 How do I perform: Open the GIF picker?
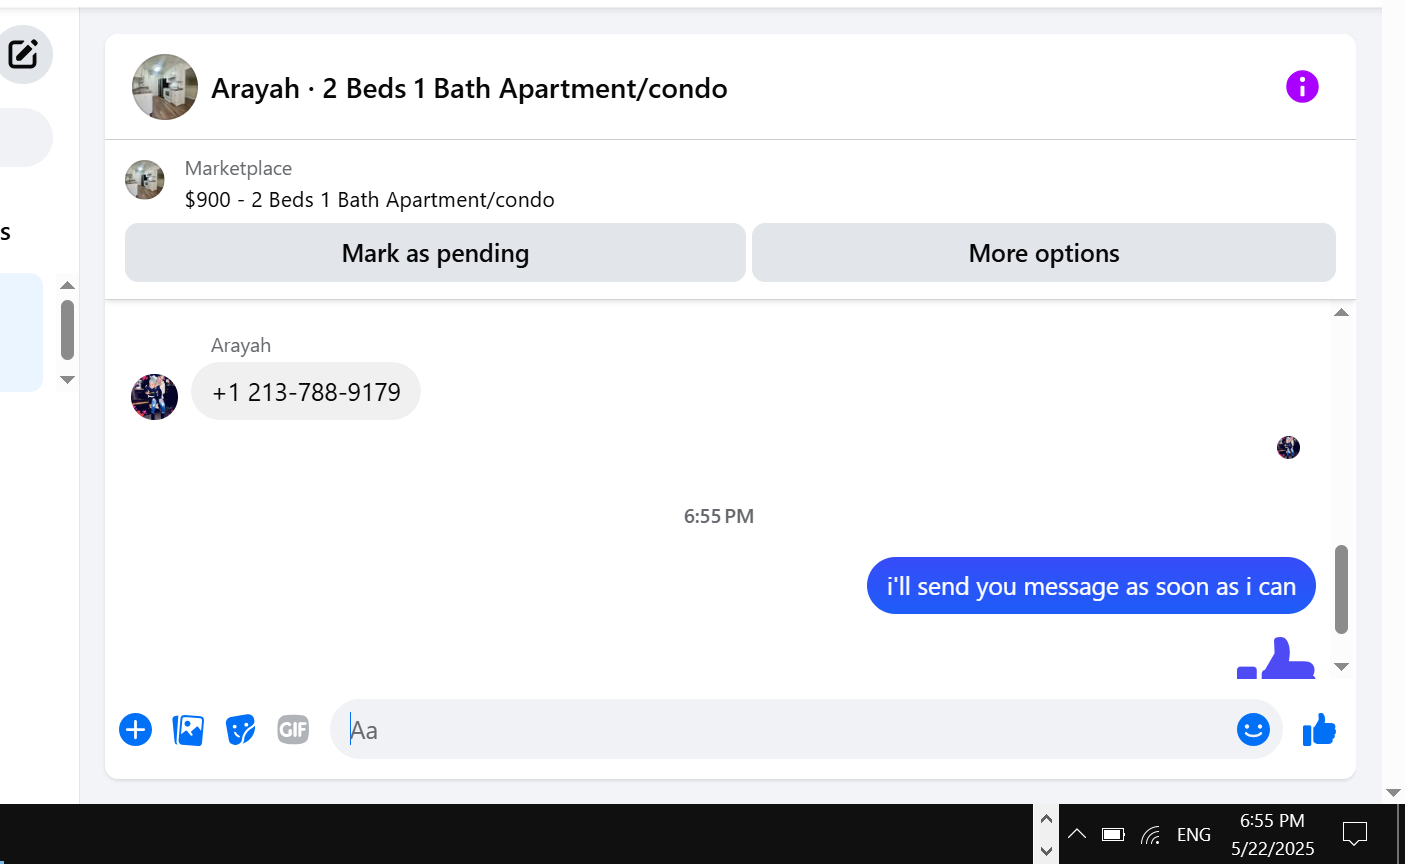pos(293,730)
